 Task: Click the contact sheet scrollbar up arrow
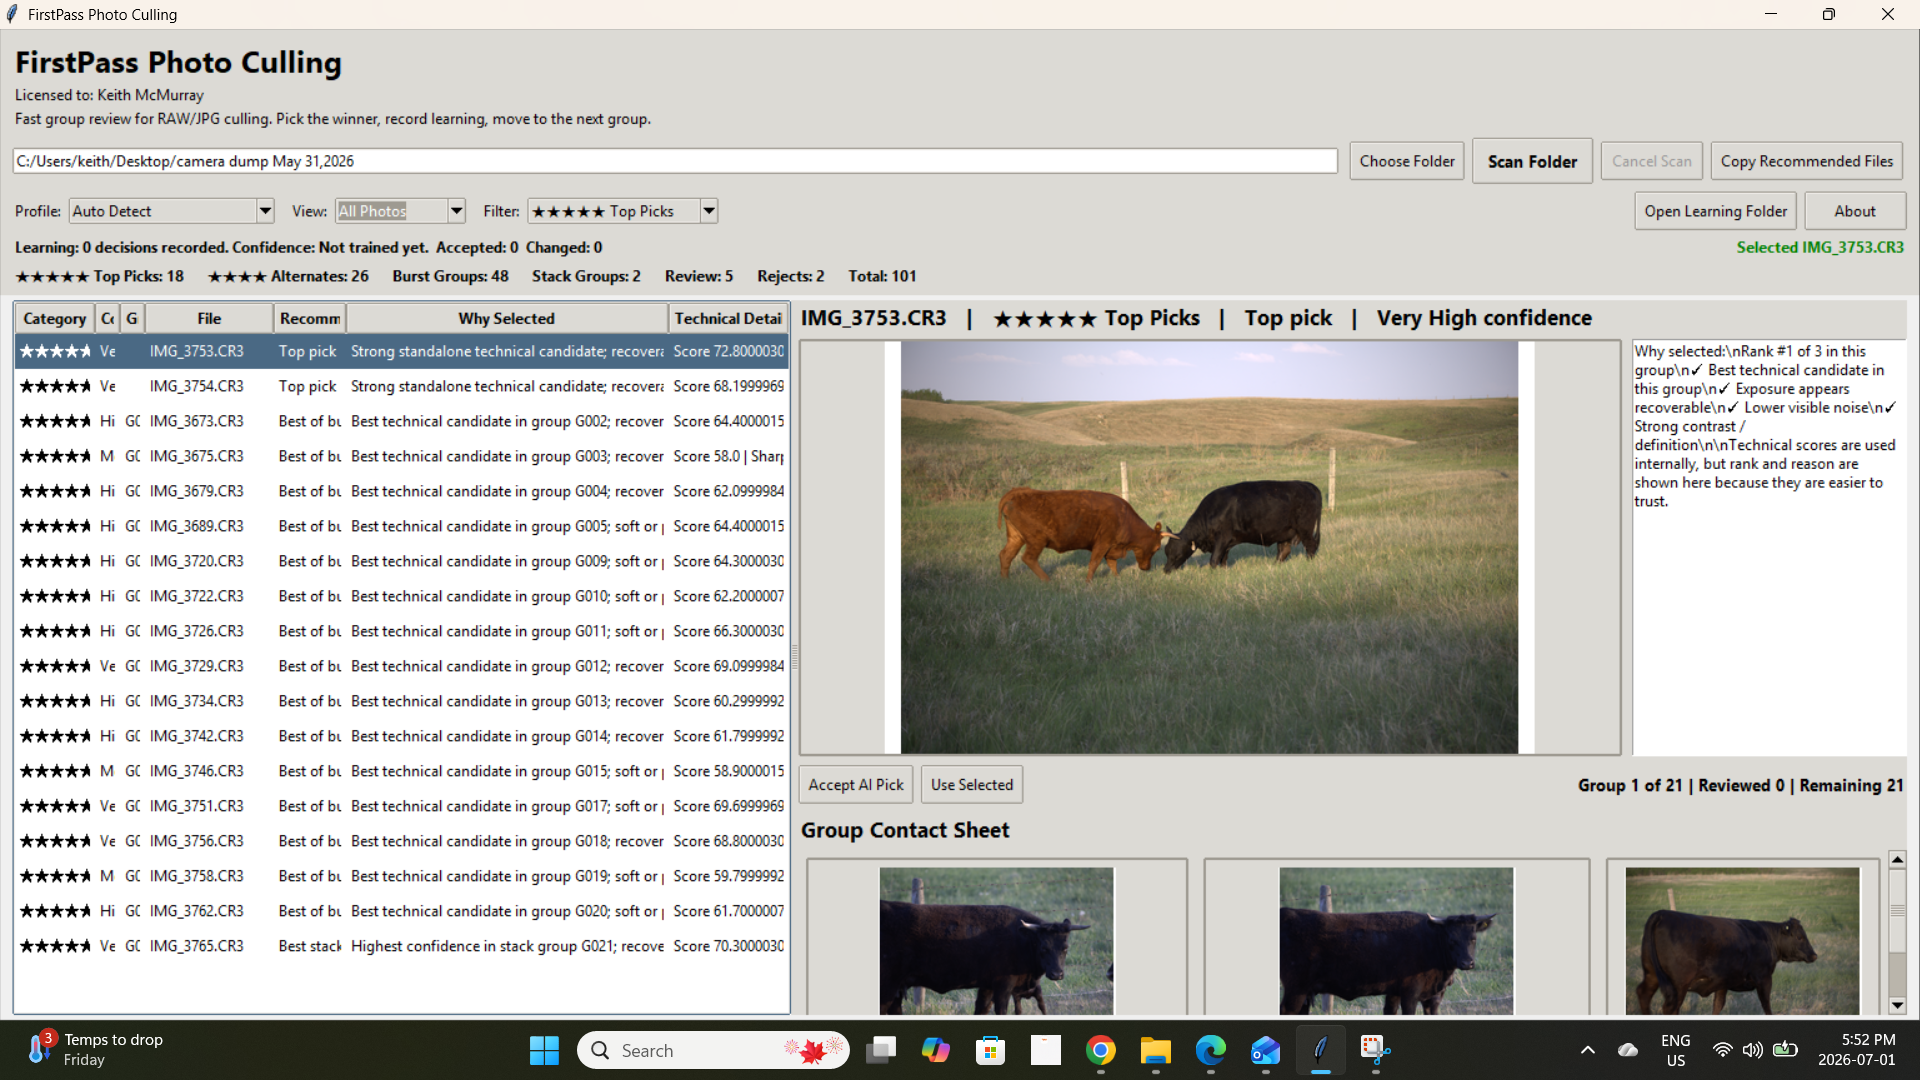tap(1897, 859)
